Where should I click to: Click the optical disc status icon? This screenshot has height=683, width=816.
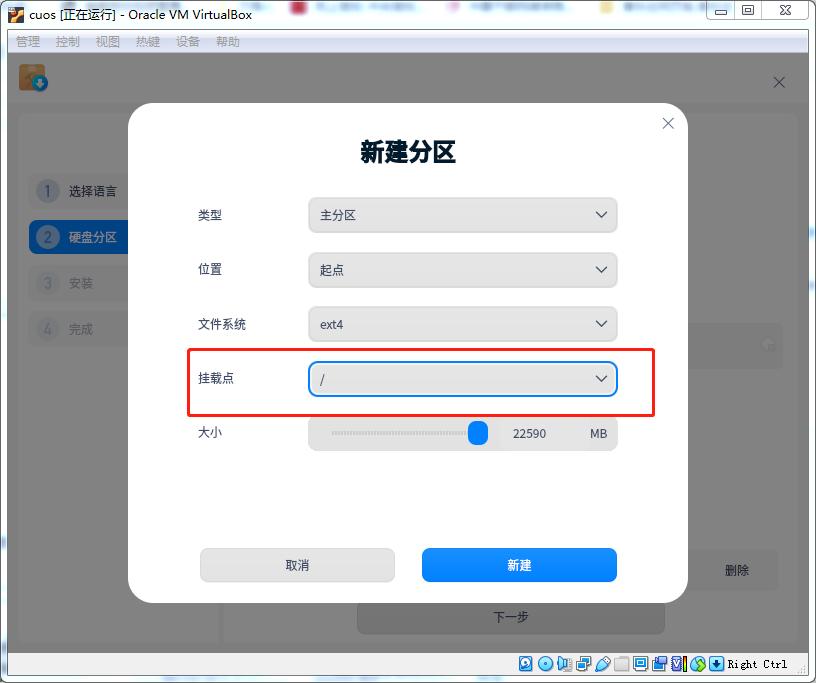[x=545, y=663]
